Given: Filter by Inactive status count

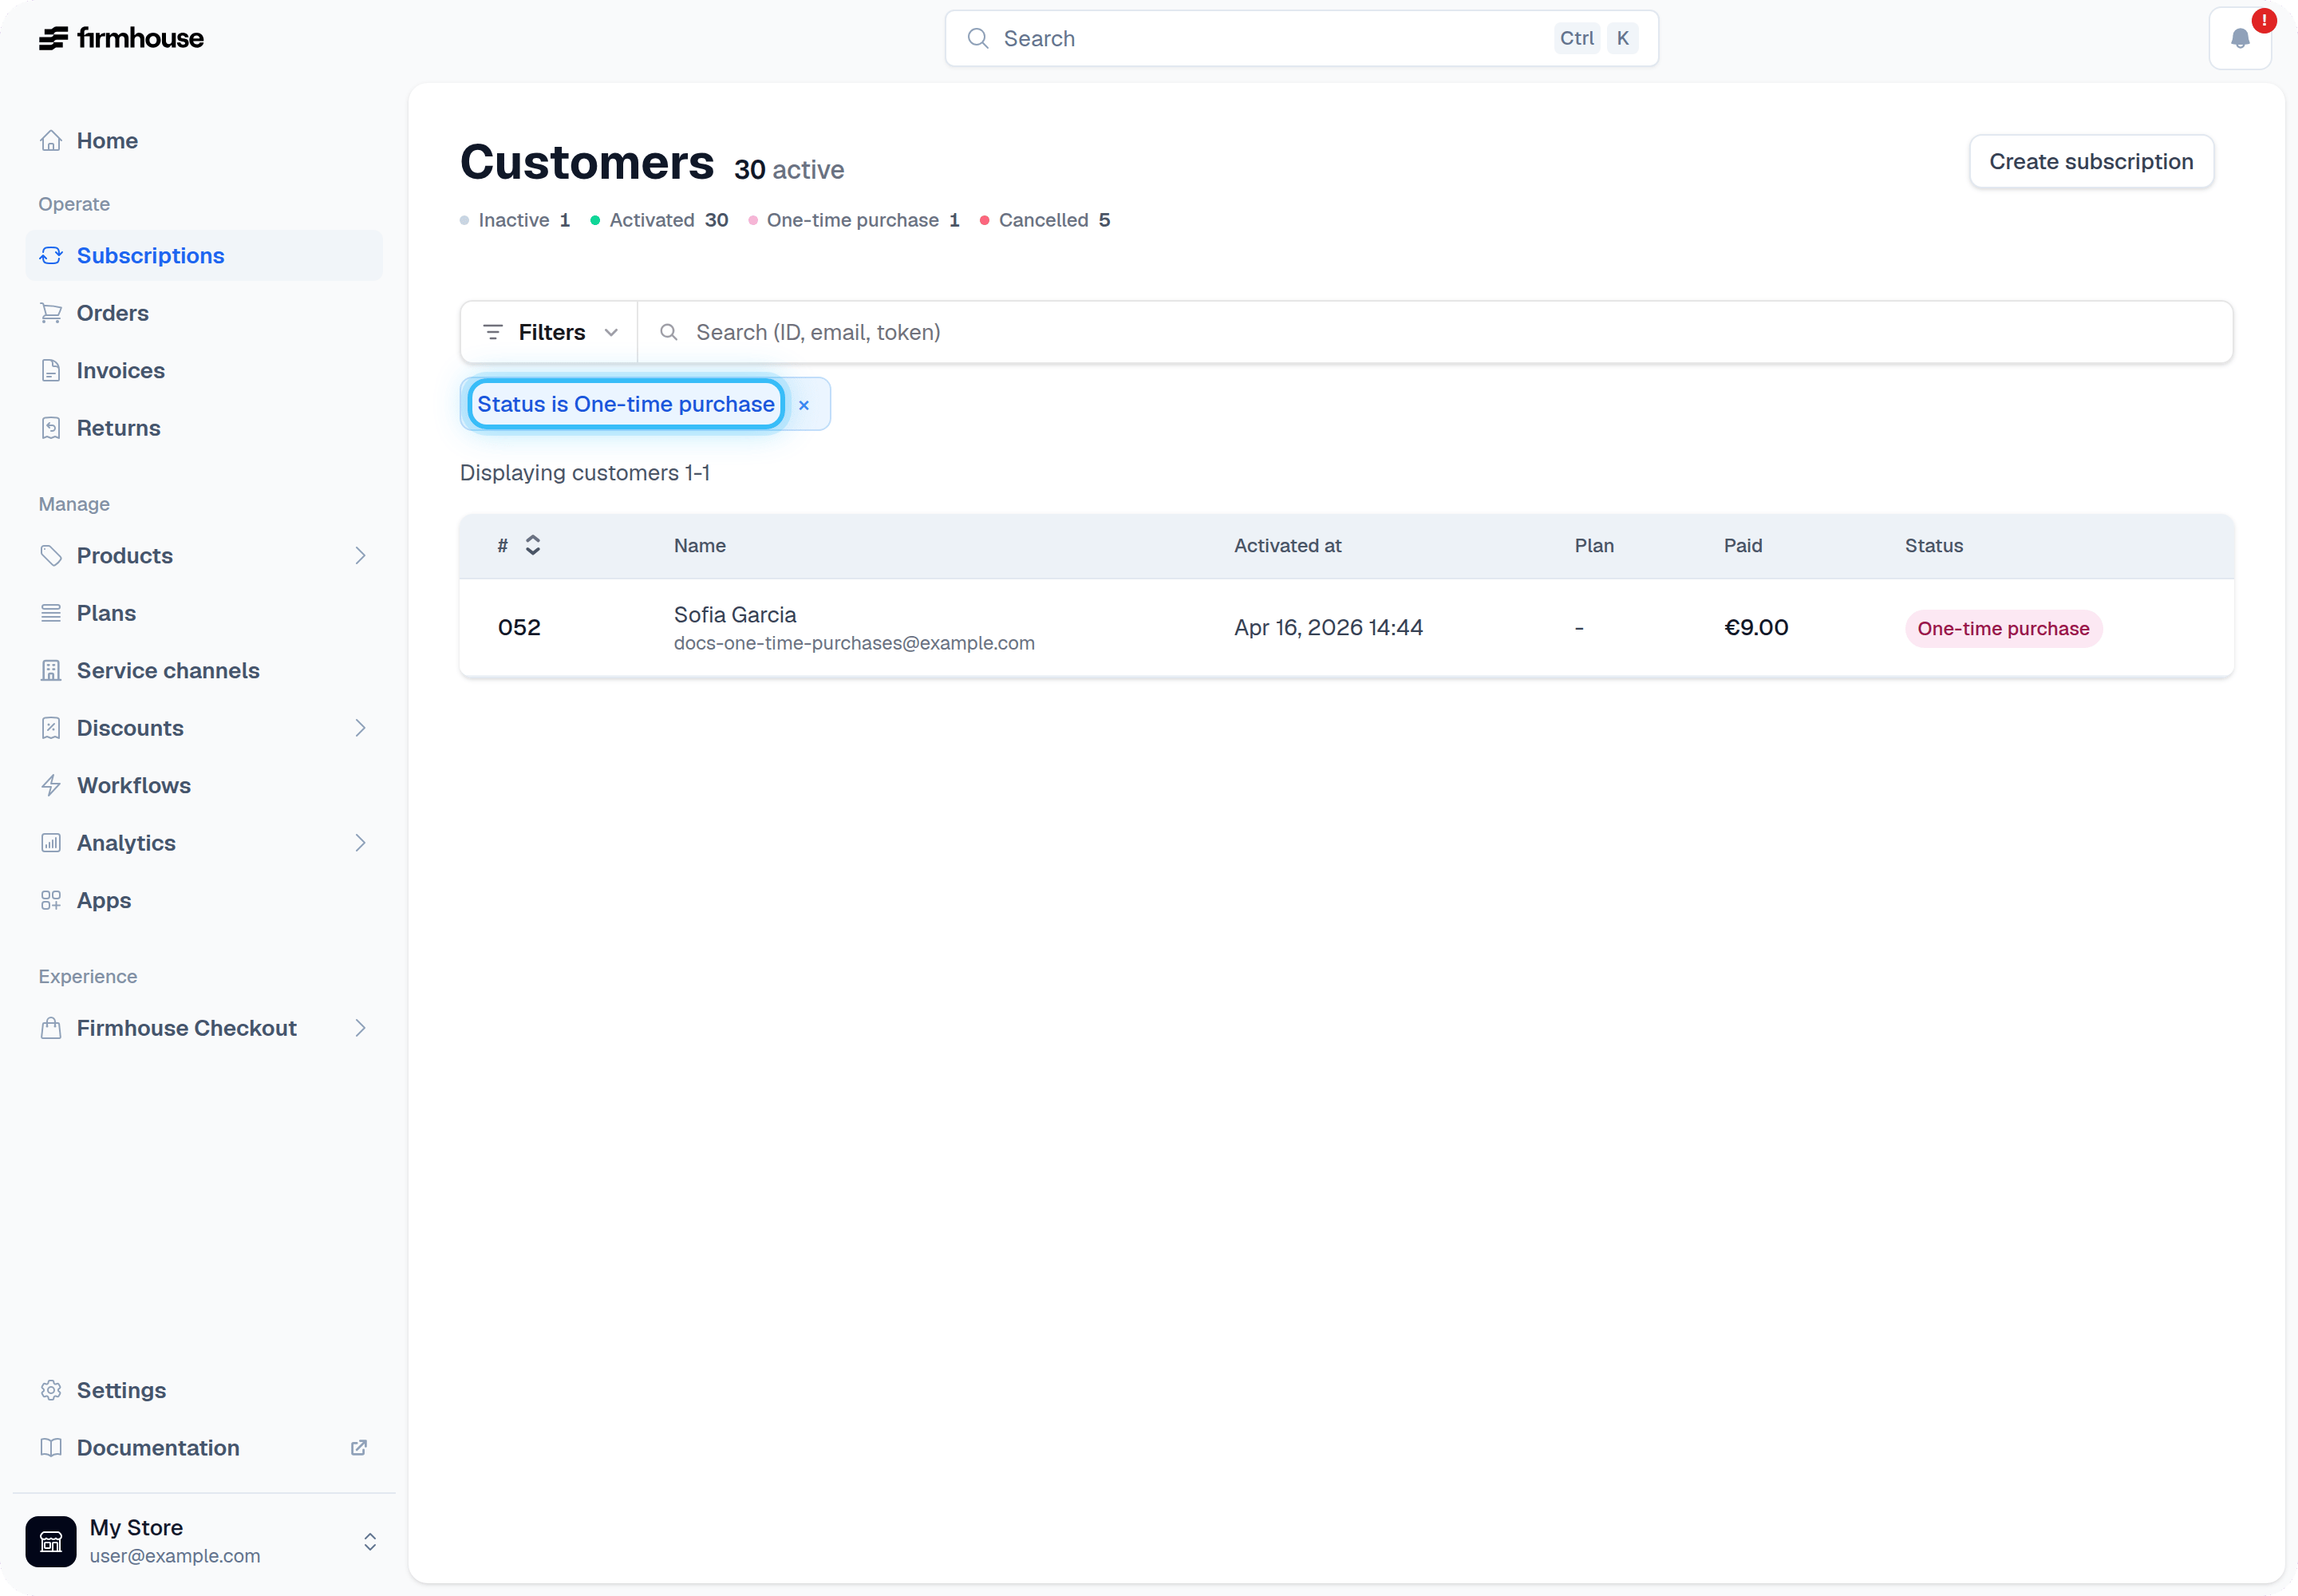Looking at the screenshot, I should (x=515, y=220).
